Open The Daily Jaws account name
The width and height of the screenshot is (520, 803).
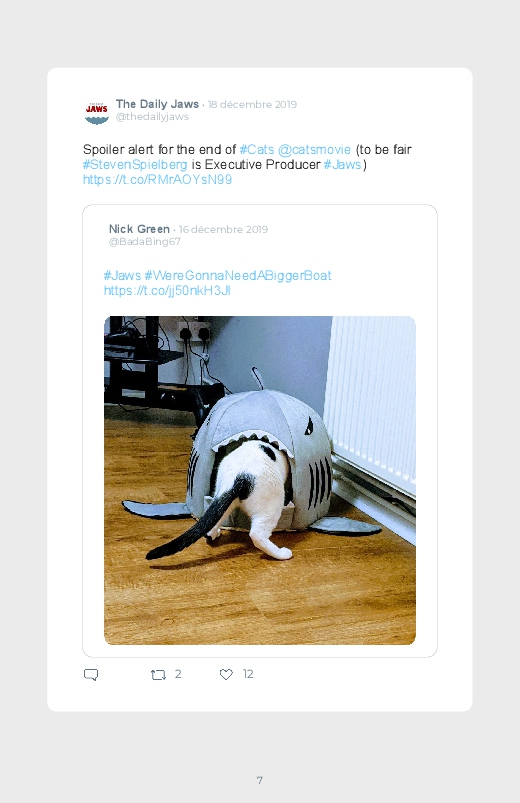coord(157,104)
